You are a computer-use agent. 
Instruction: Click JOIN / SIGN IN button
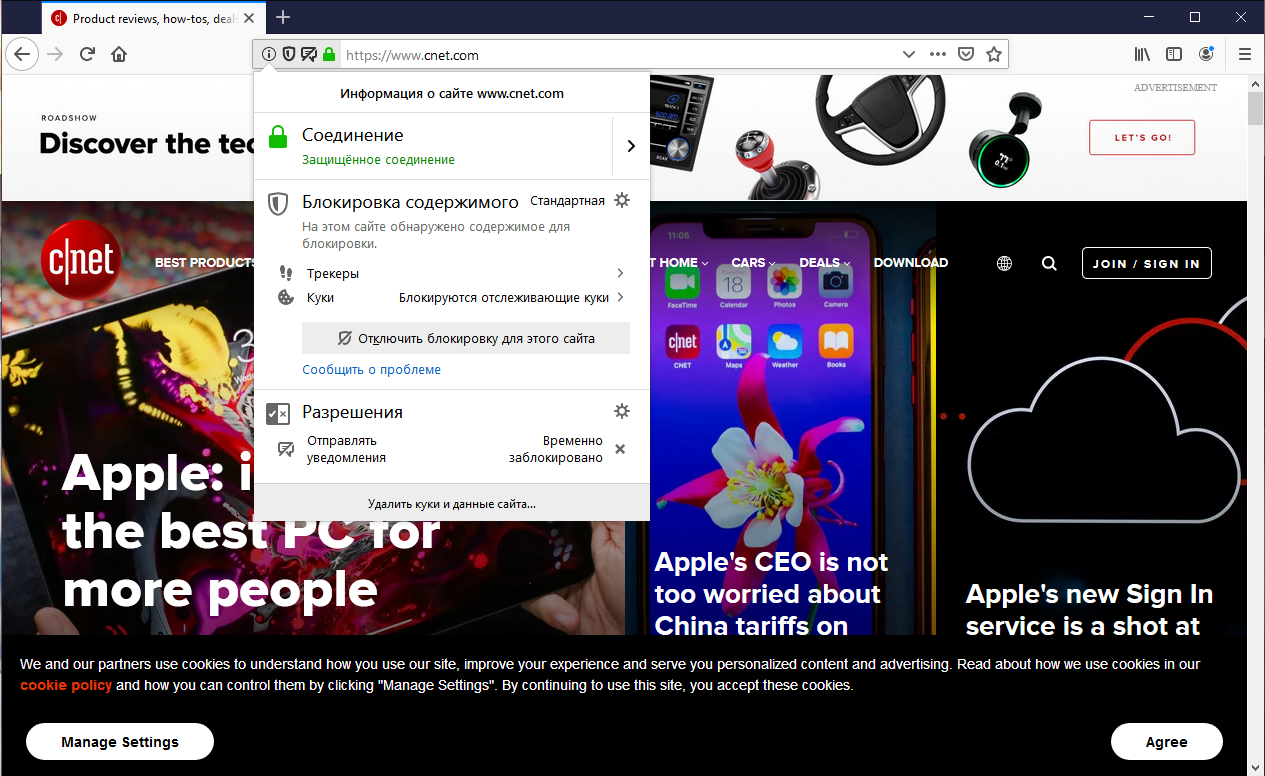[x=1146, y=263]
